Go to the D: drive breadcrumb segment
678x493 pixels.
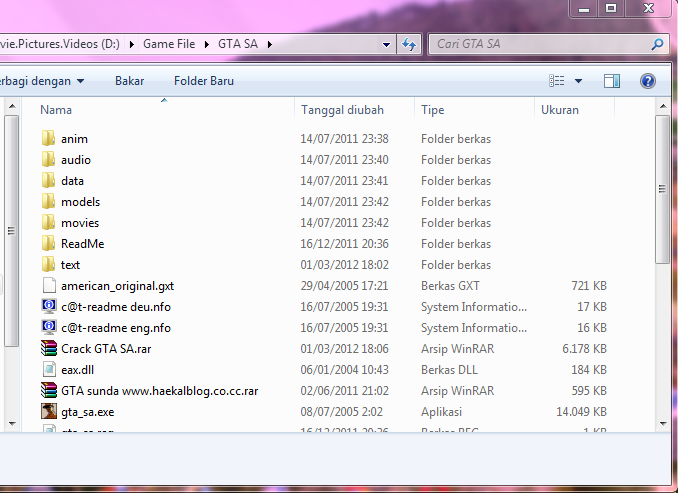point(60,44)
